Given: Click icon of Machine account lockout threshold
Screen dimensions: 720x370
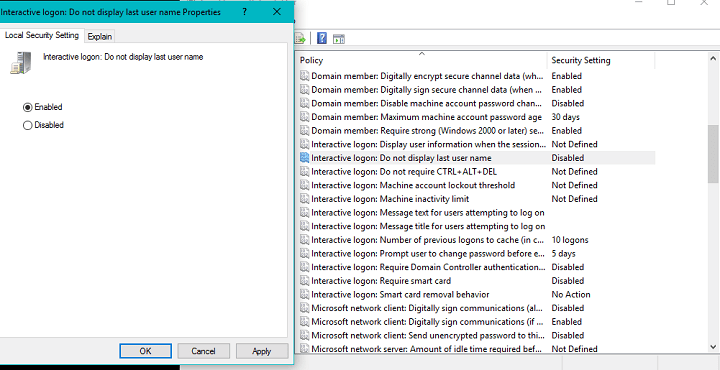Looking at the screenshot, I should 304,185.
